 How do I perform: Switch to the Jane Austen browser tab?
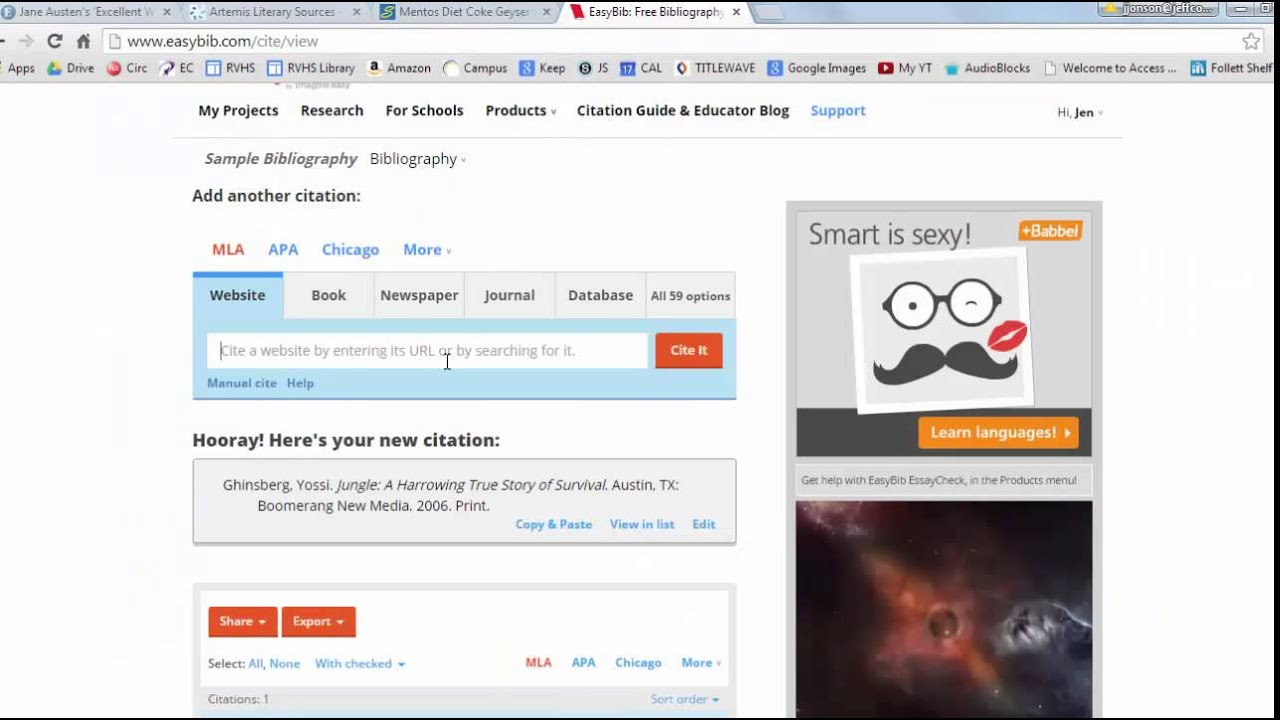(85, 12)
